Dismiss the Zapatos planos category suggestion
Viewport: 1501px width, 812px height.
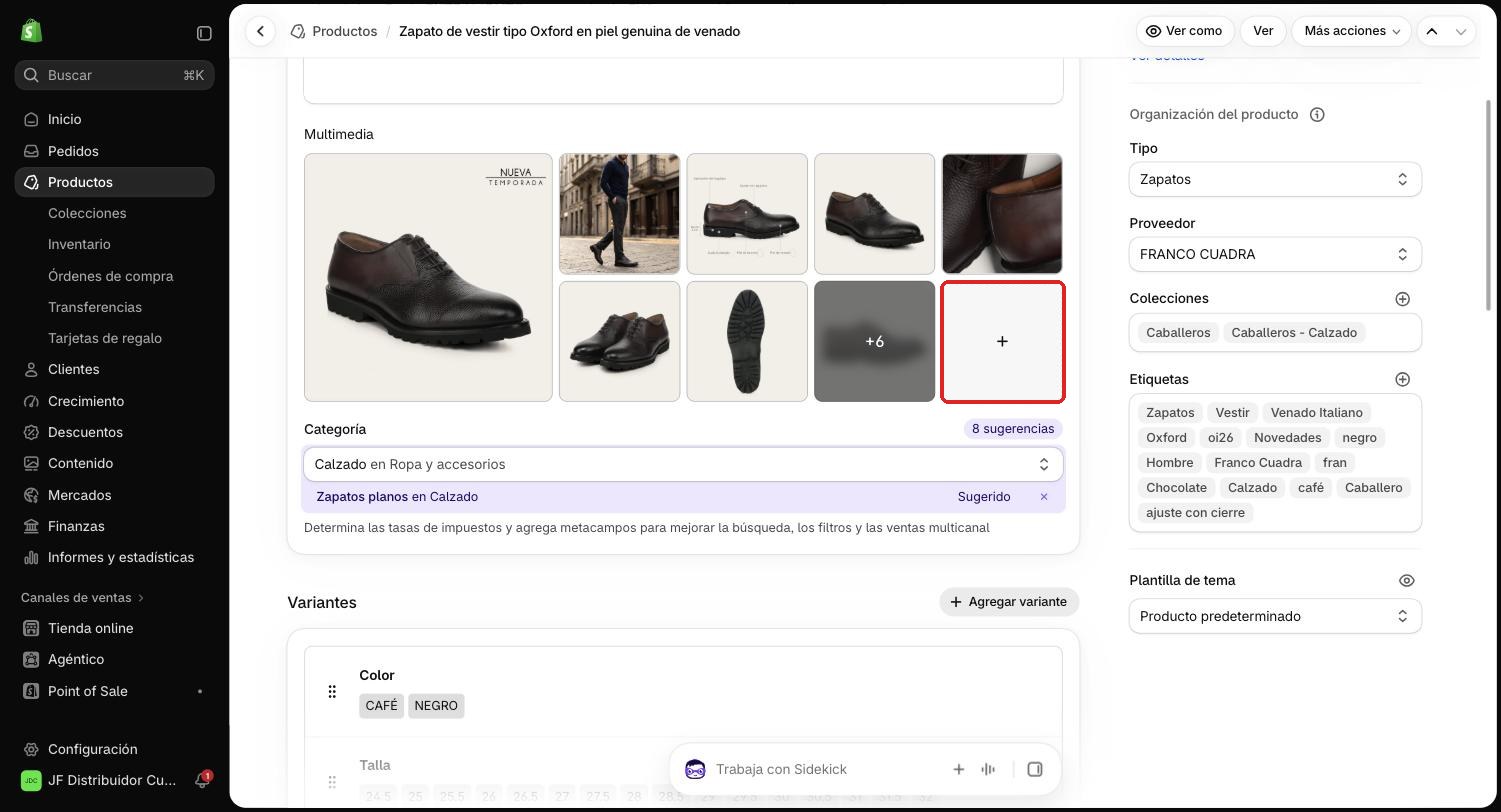[1043, 497]
